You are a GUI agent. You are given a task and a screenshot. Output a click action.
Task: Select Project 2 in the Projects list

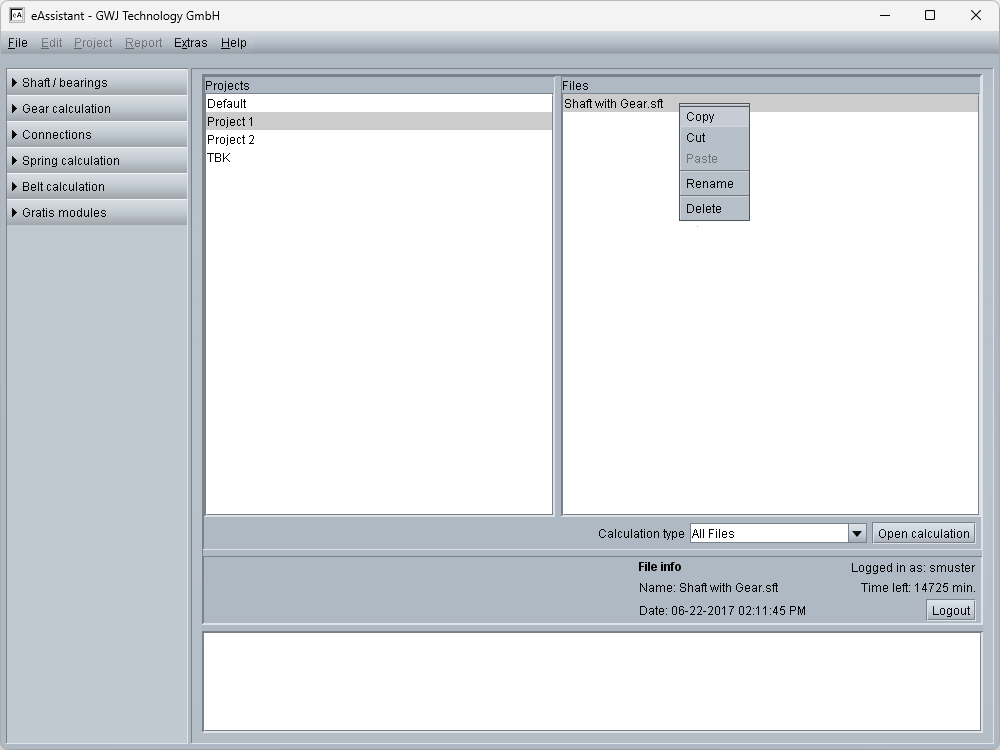(231, 140)
